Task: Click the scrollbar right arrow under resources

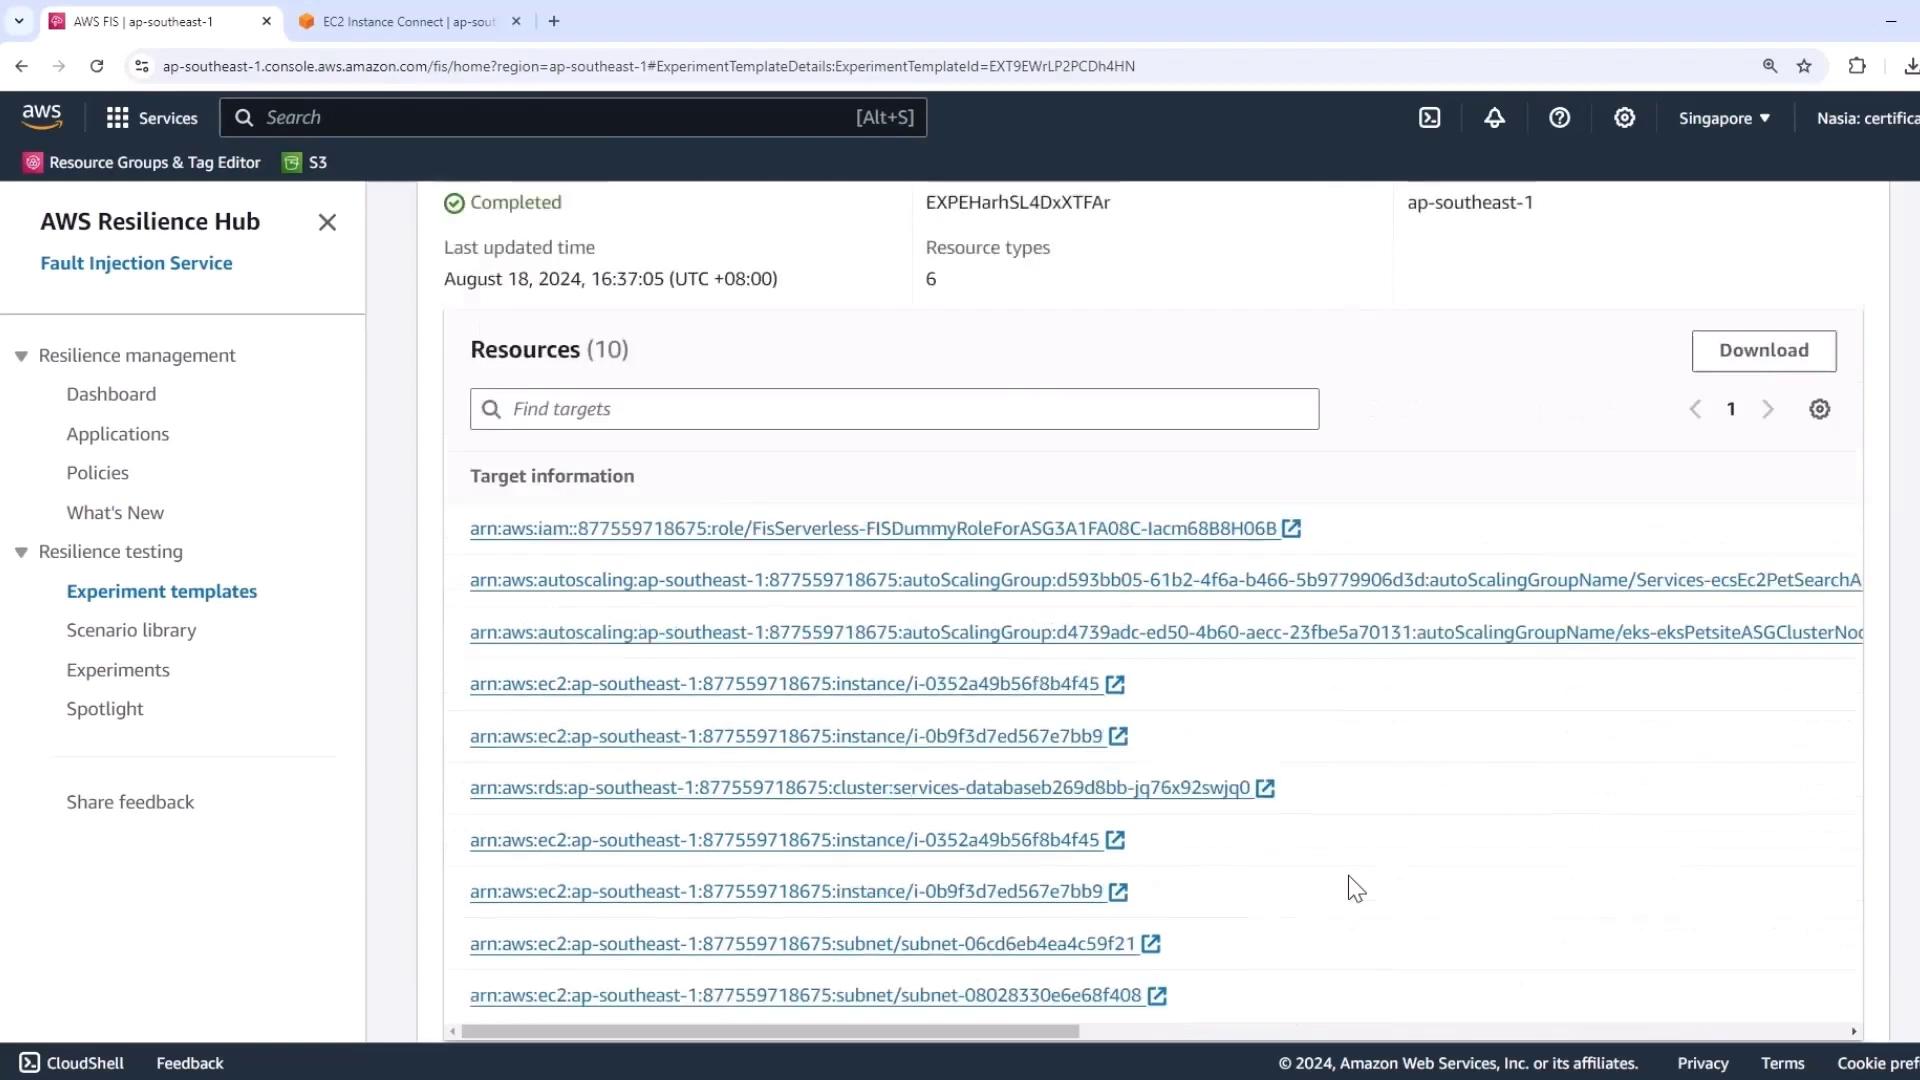Action: (1854, 1031)
